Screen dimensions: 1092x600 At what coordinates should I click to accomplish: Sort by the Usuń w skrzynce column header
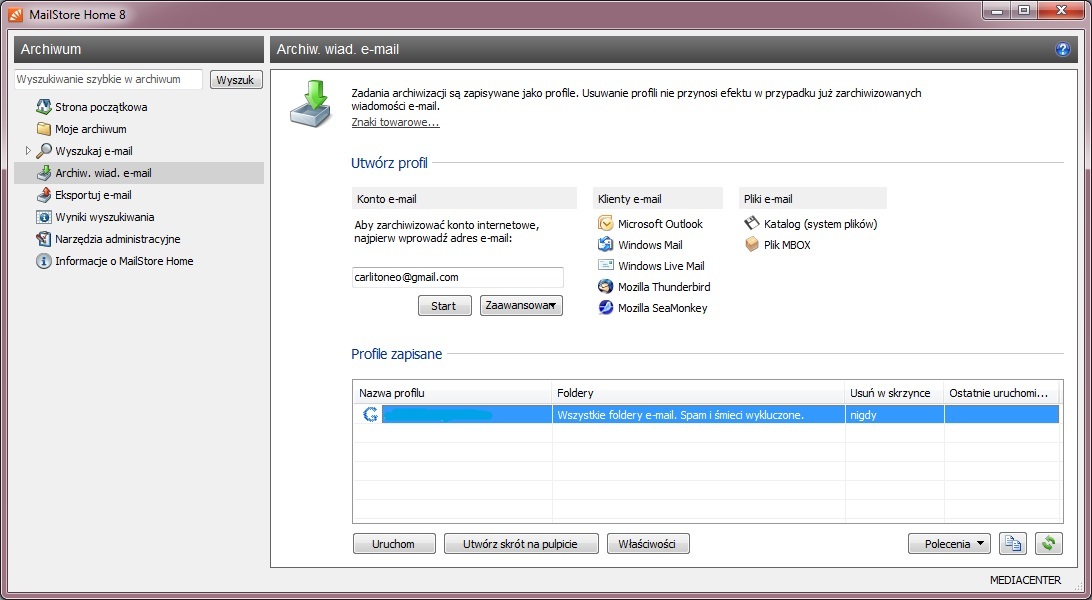tap(894, 393)
